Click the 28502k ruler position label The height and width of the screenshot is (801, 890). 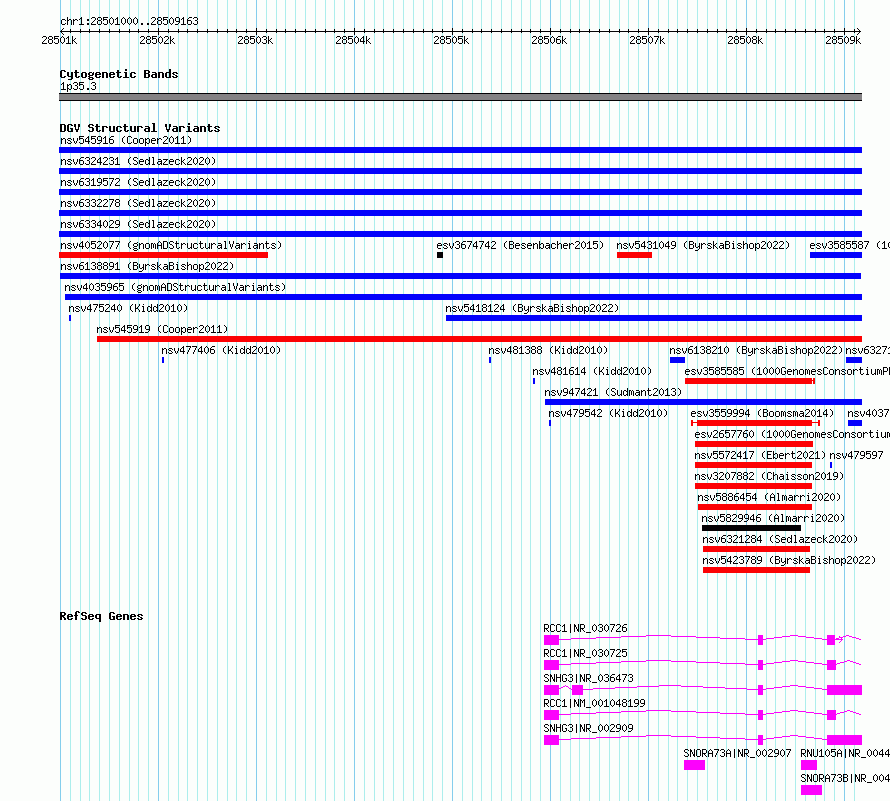point(157,40)
